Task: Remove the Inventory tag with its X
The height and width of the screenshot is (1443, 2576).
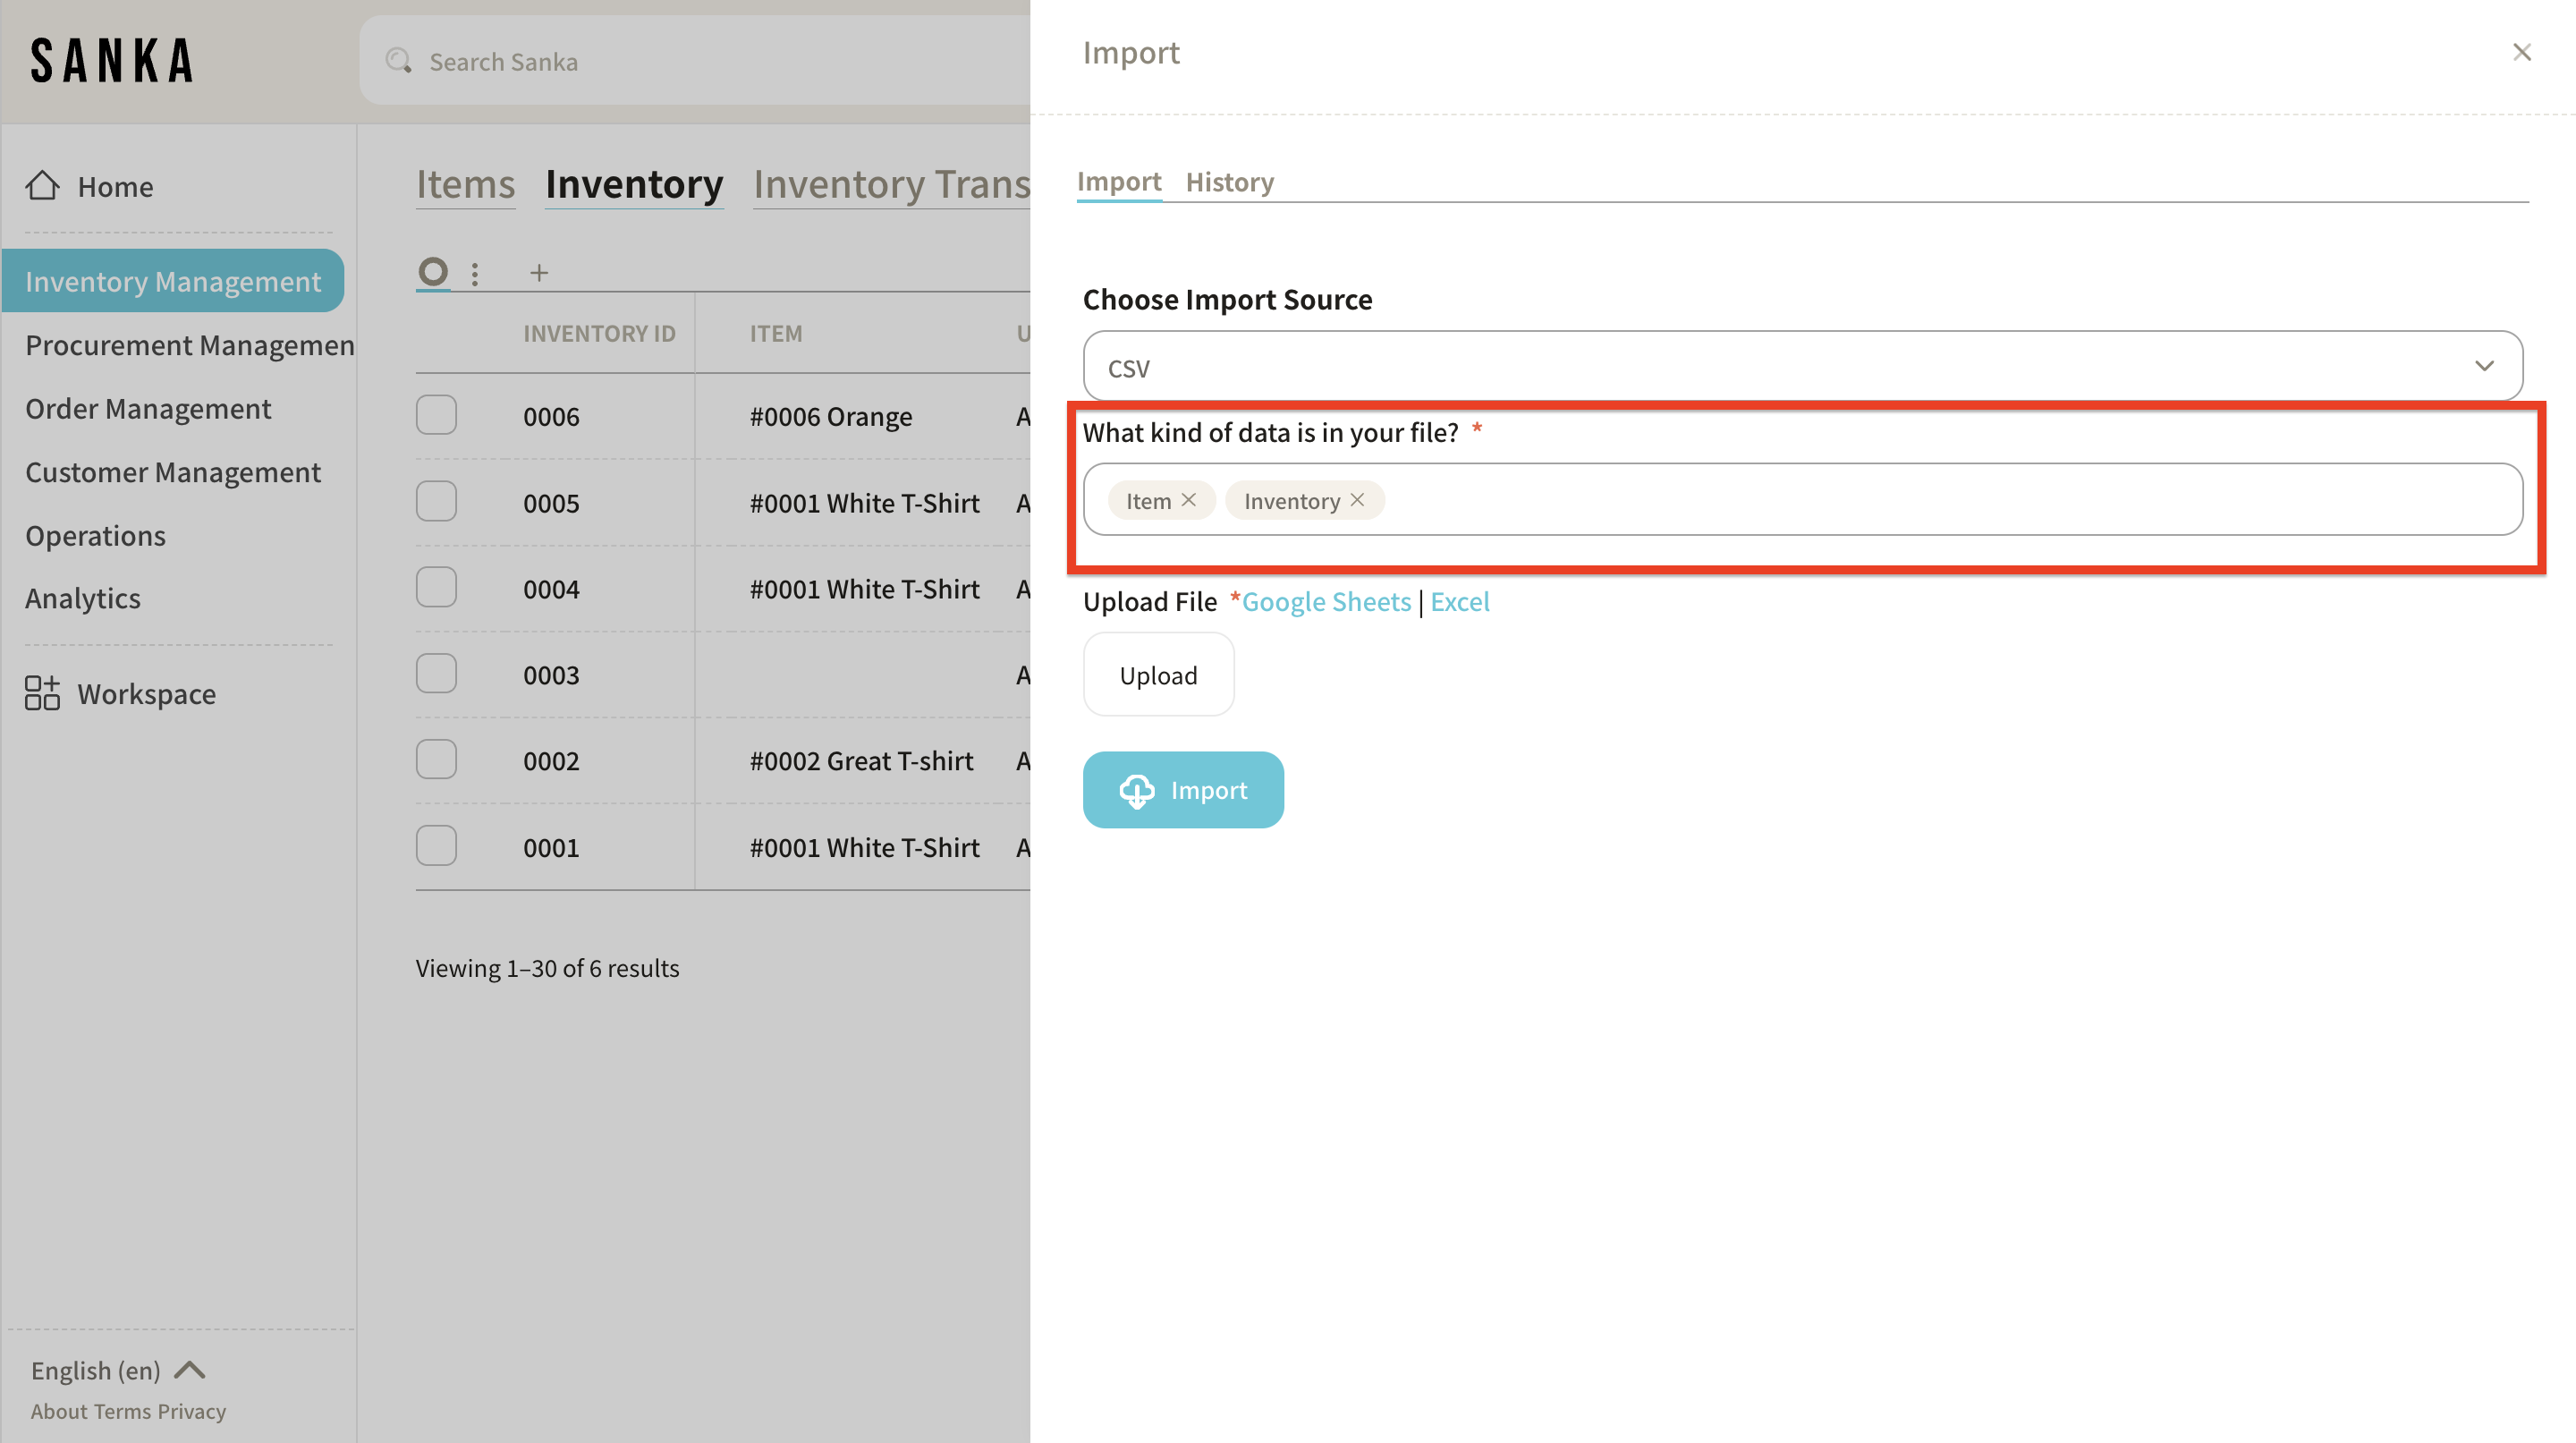Action: [1357, 500]
